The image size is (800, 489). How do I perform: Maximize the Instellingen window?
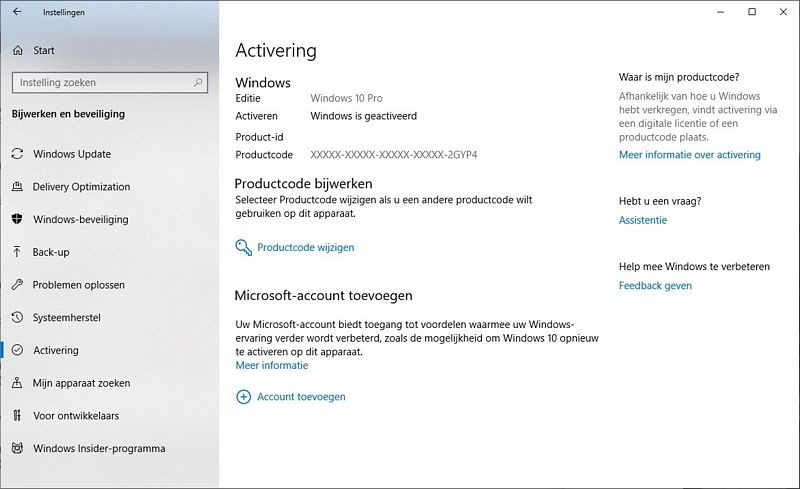click(752, 12)
